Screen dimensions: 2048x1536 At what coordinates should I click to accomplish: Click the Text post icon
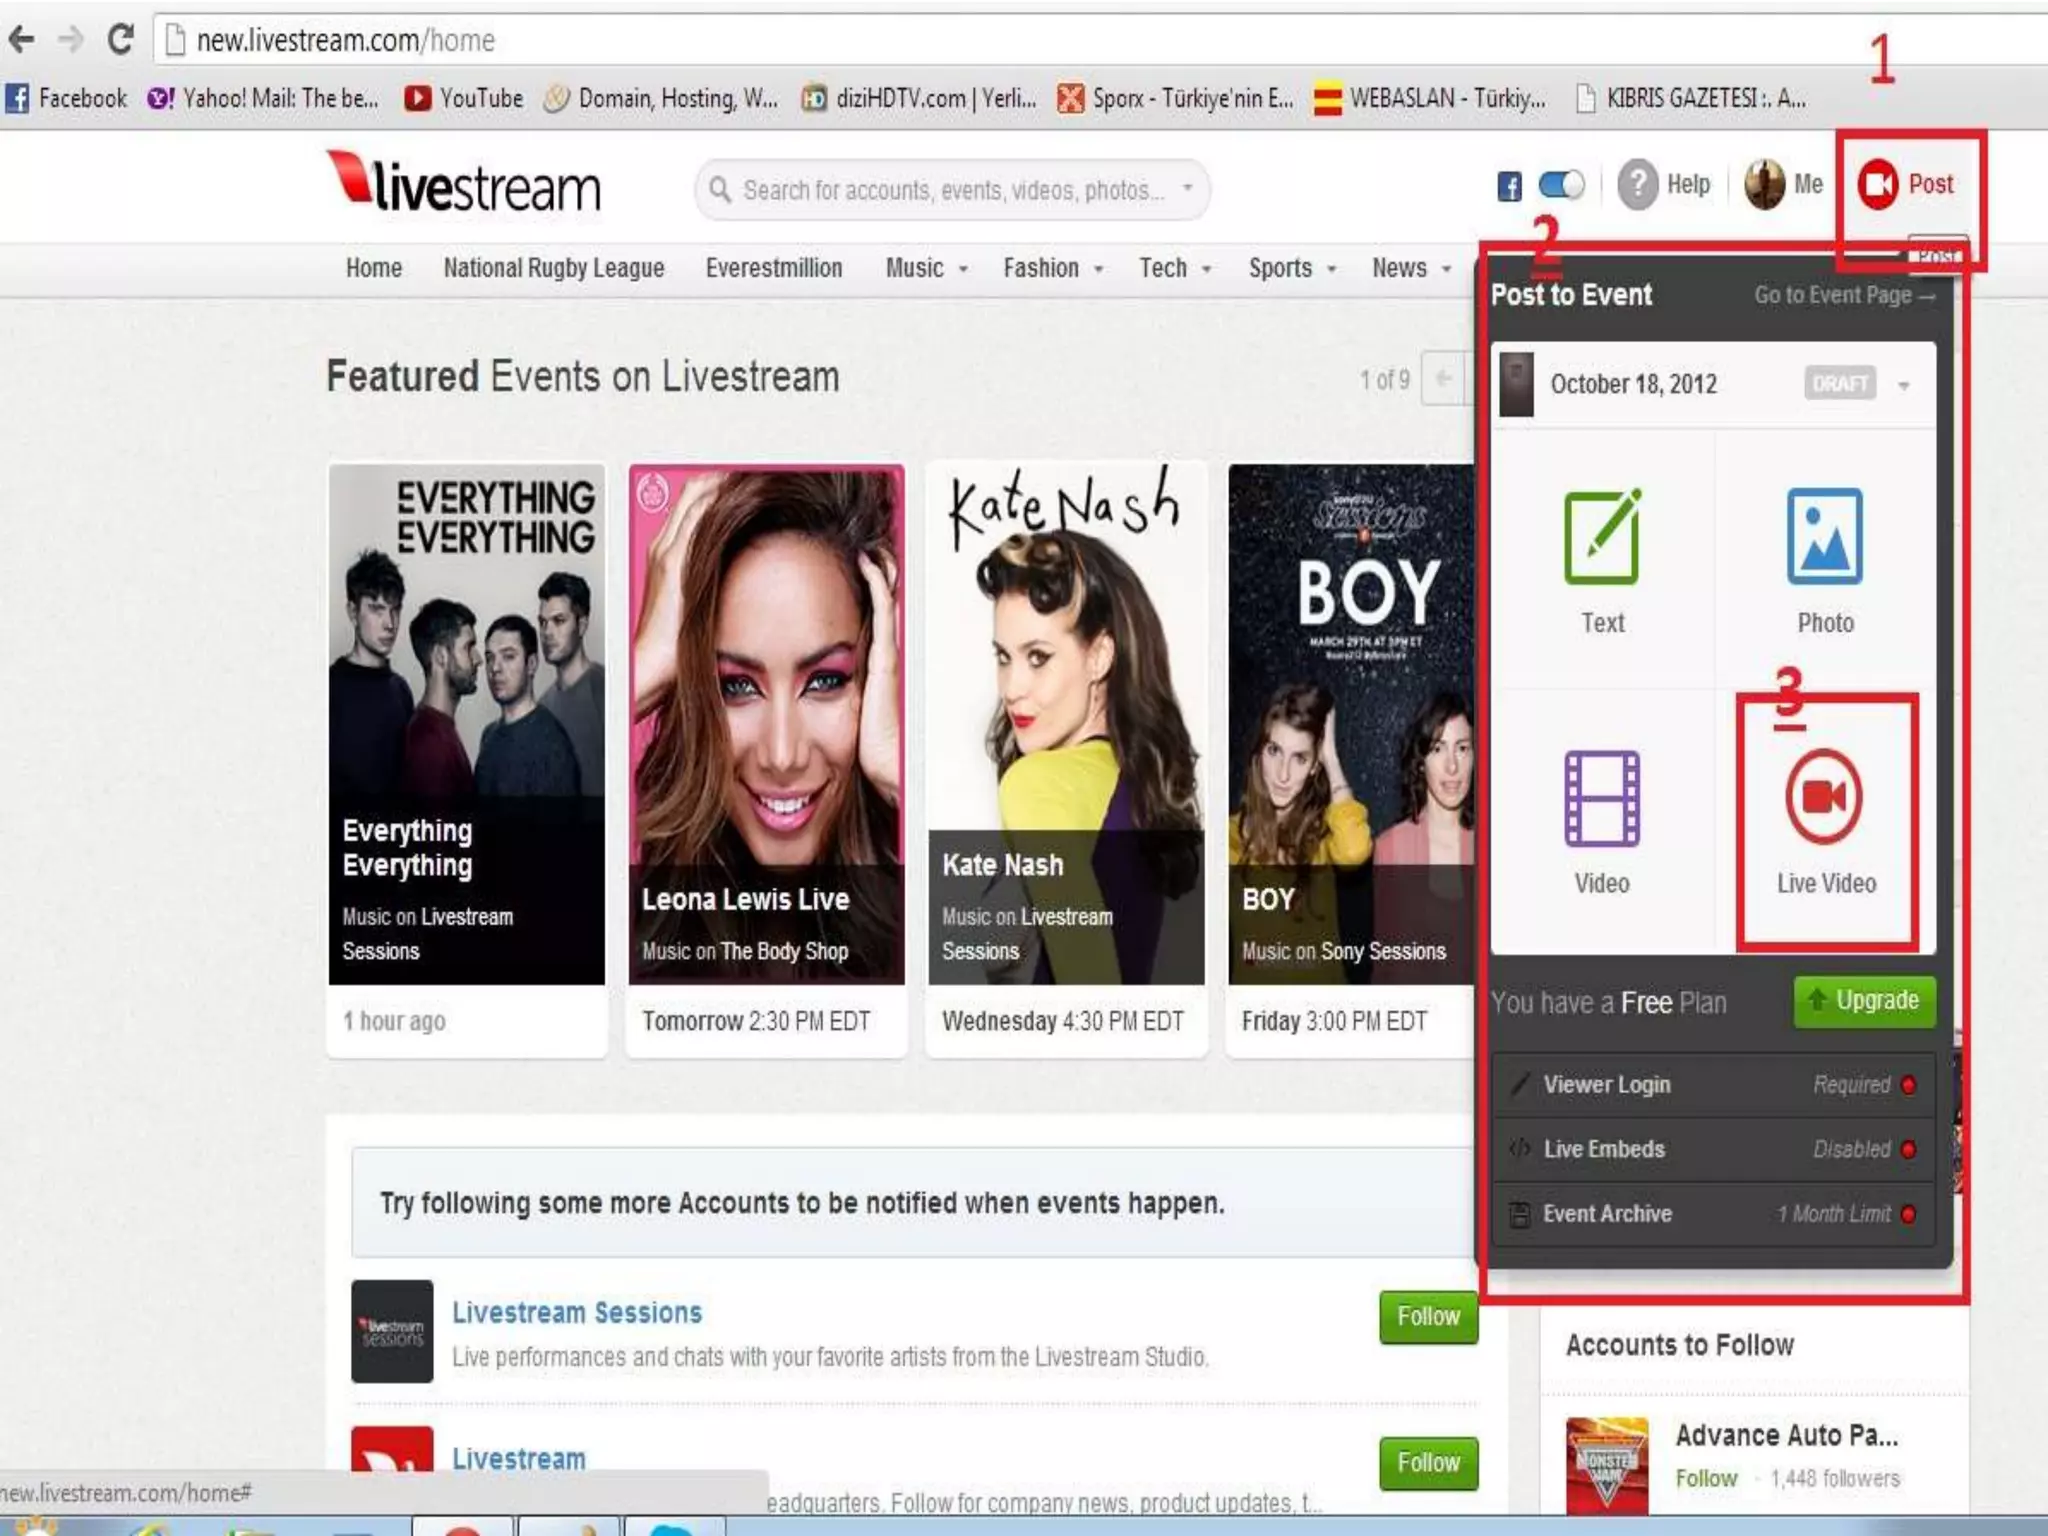click(x=1601, y=537)
